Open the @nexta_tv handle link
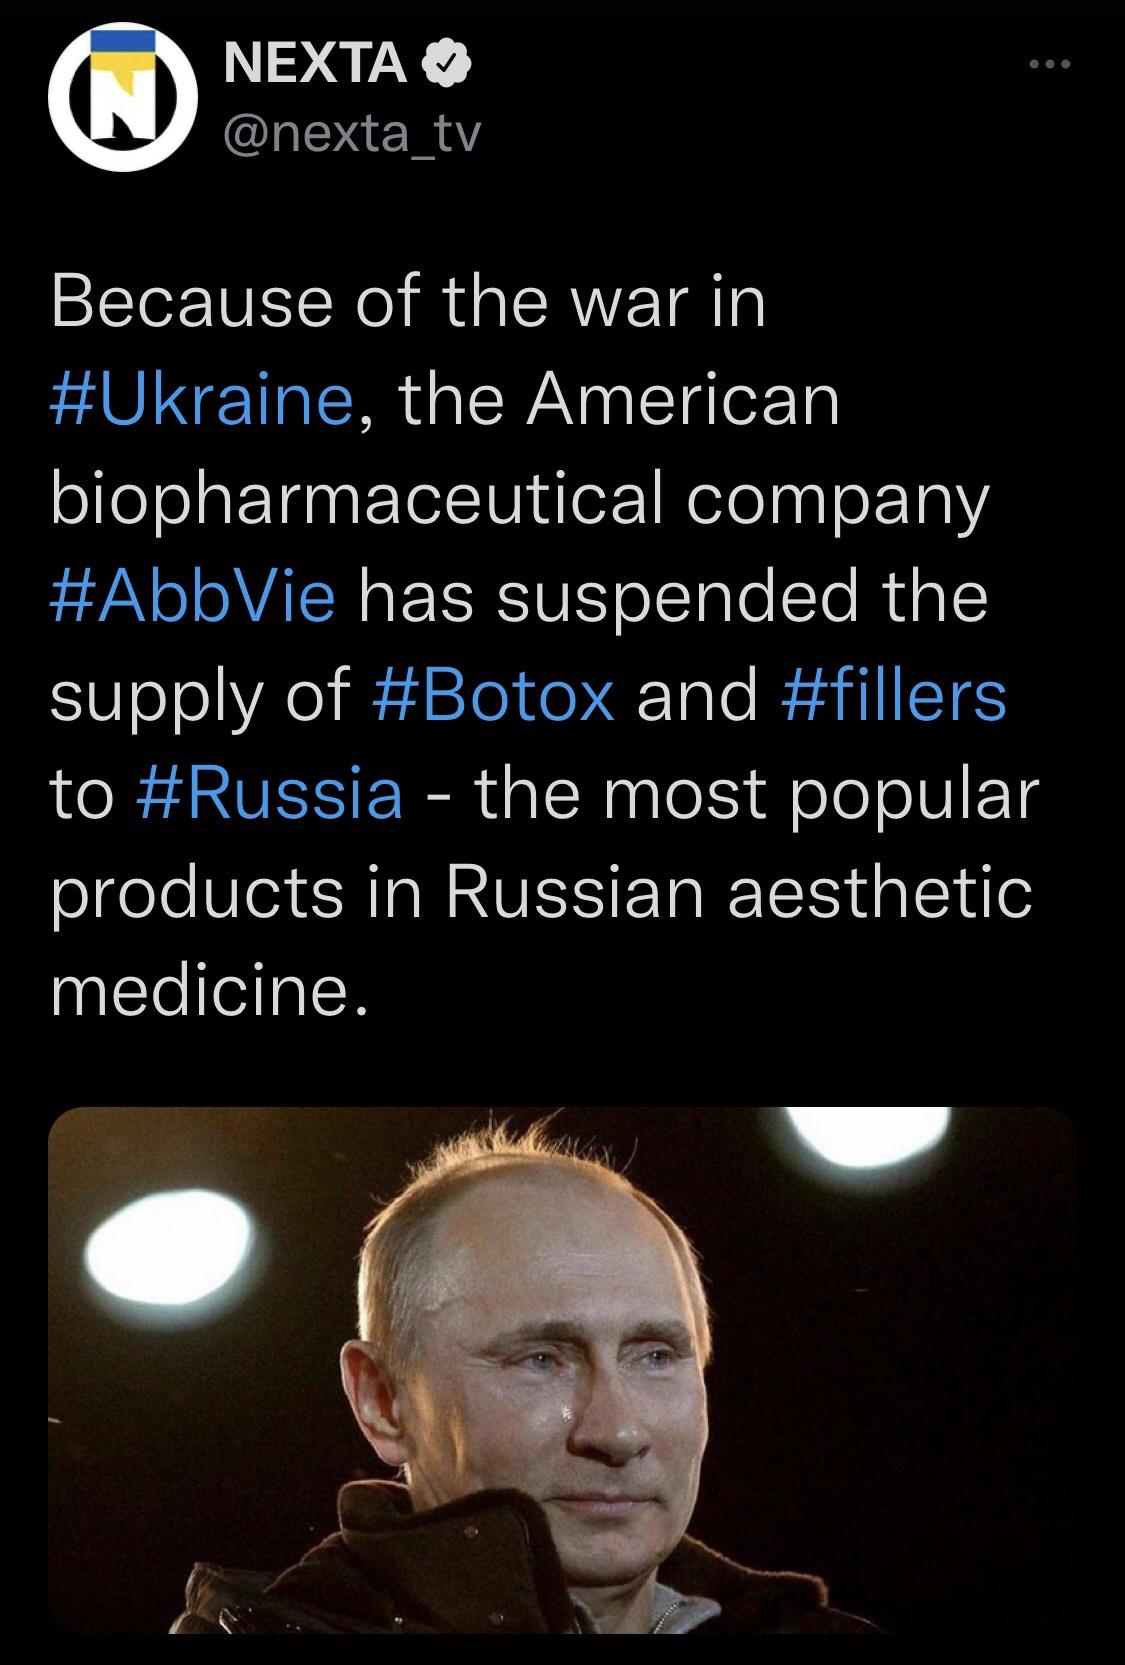1125x1665 pixels. (x=352, y=134)
